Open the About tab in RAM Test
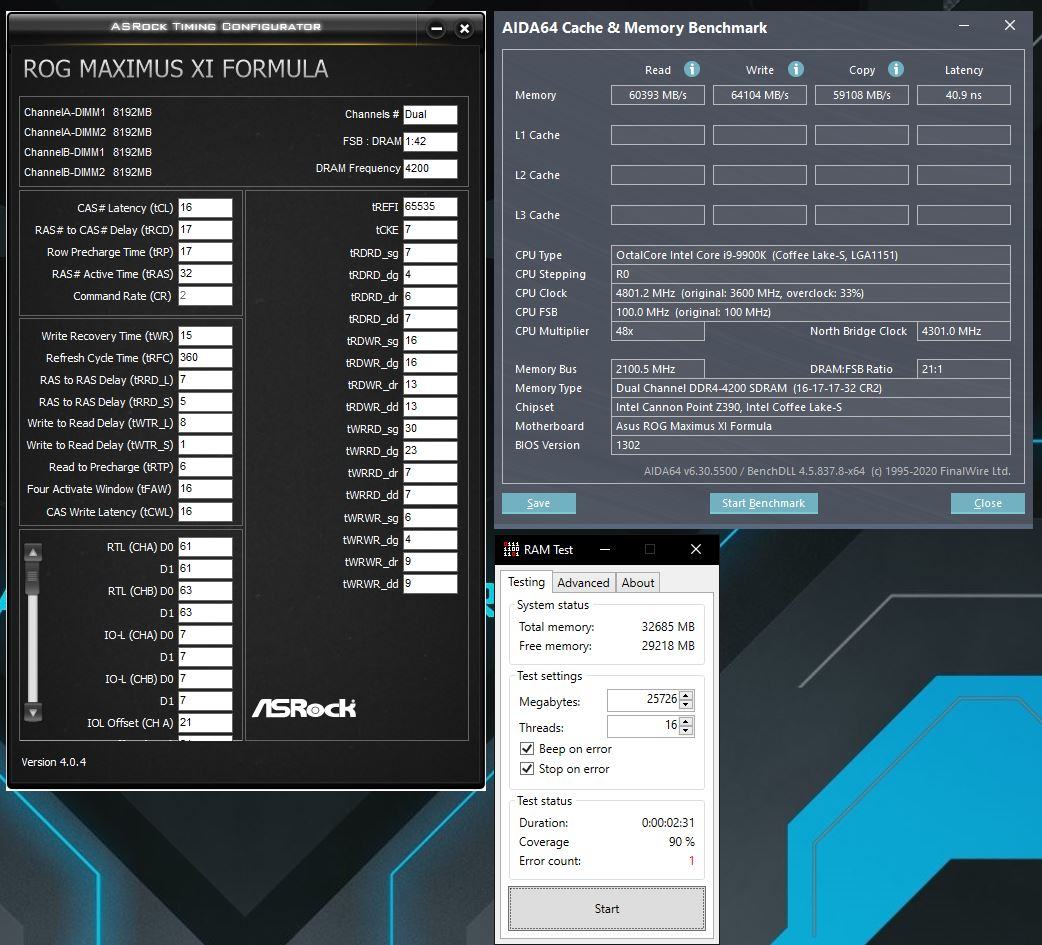The width and height of the screenshot is (1042, 945). [638, 583]
